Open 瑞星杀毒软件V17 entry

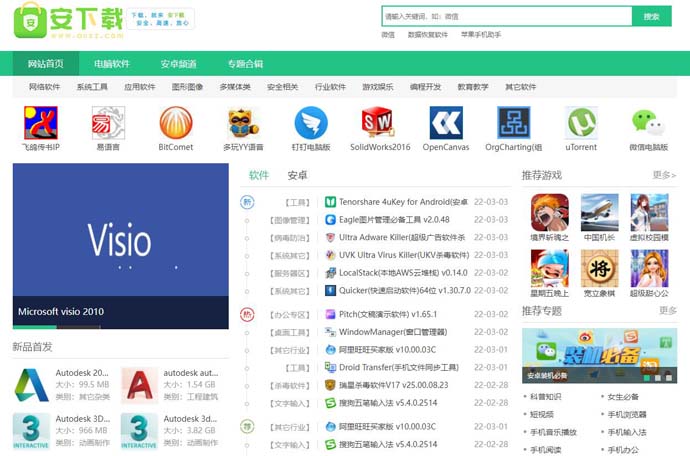pyautogui.click(x=393, y=385)
